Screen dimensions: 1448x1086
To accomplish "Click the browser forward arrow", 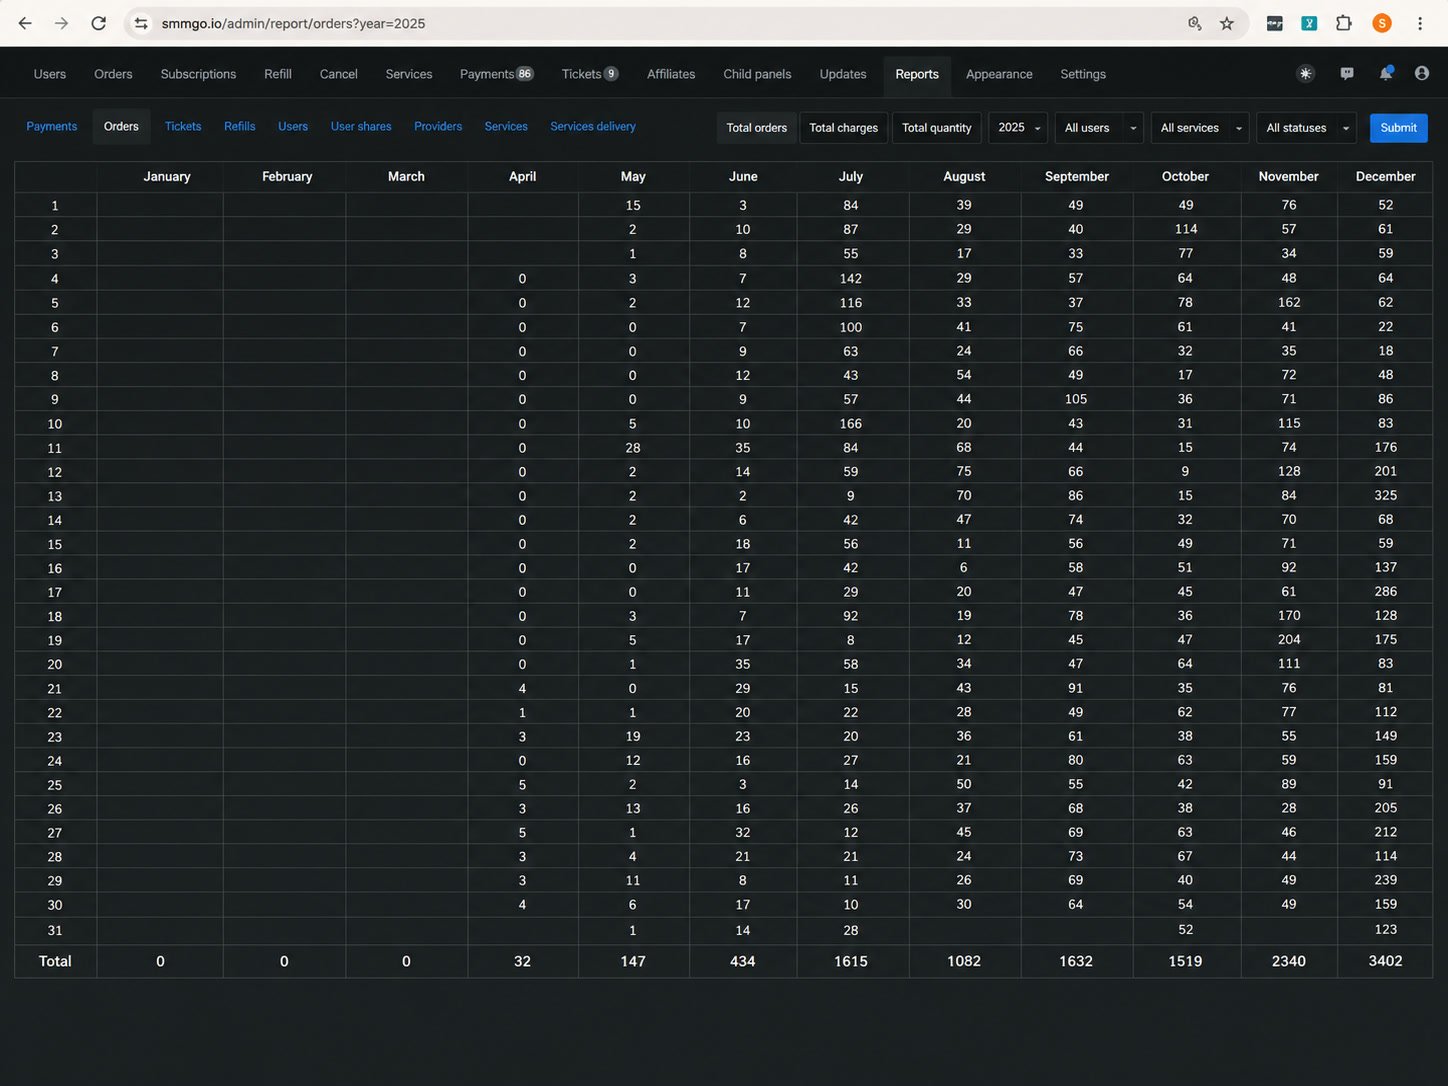I will (x=62, y=23).
